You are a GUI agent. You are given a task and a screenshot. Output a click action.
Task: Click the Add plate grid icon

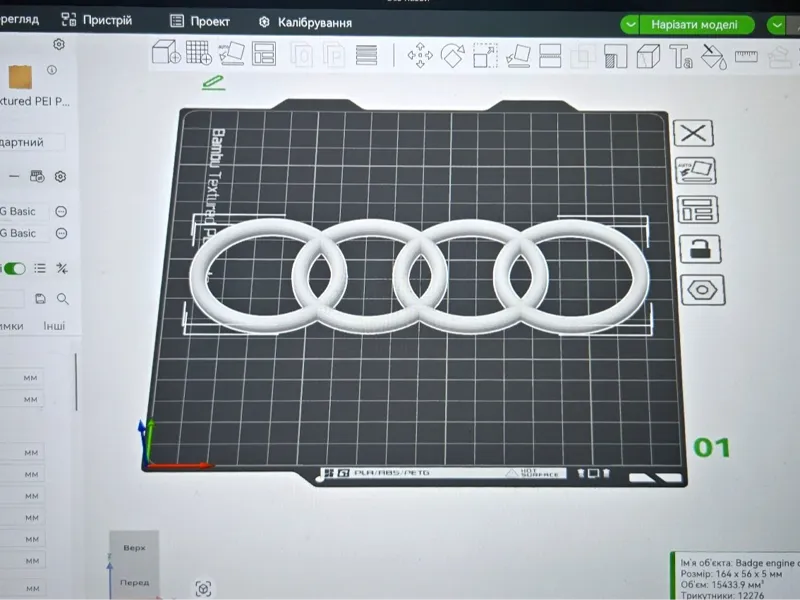[198, 52]
